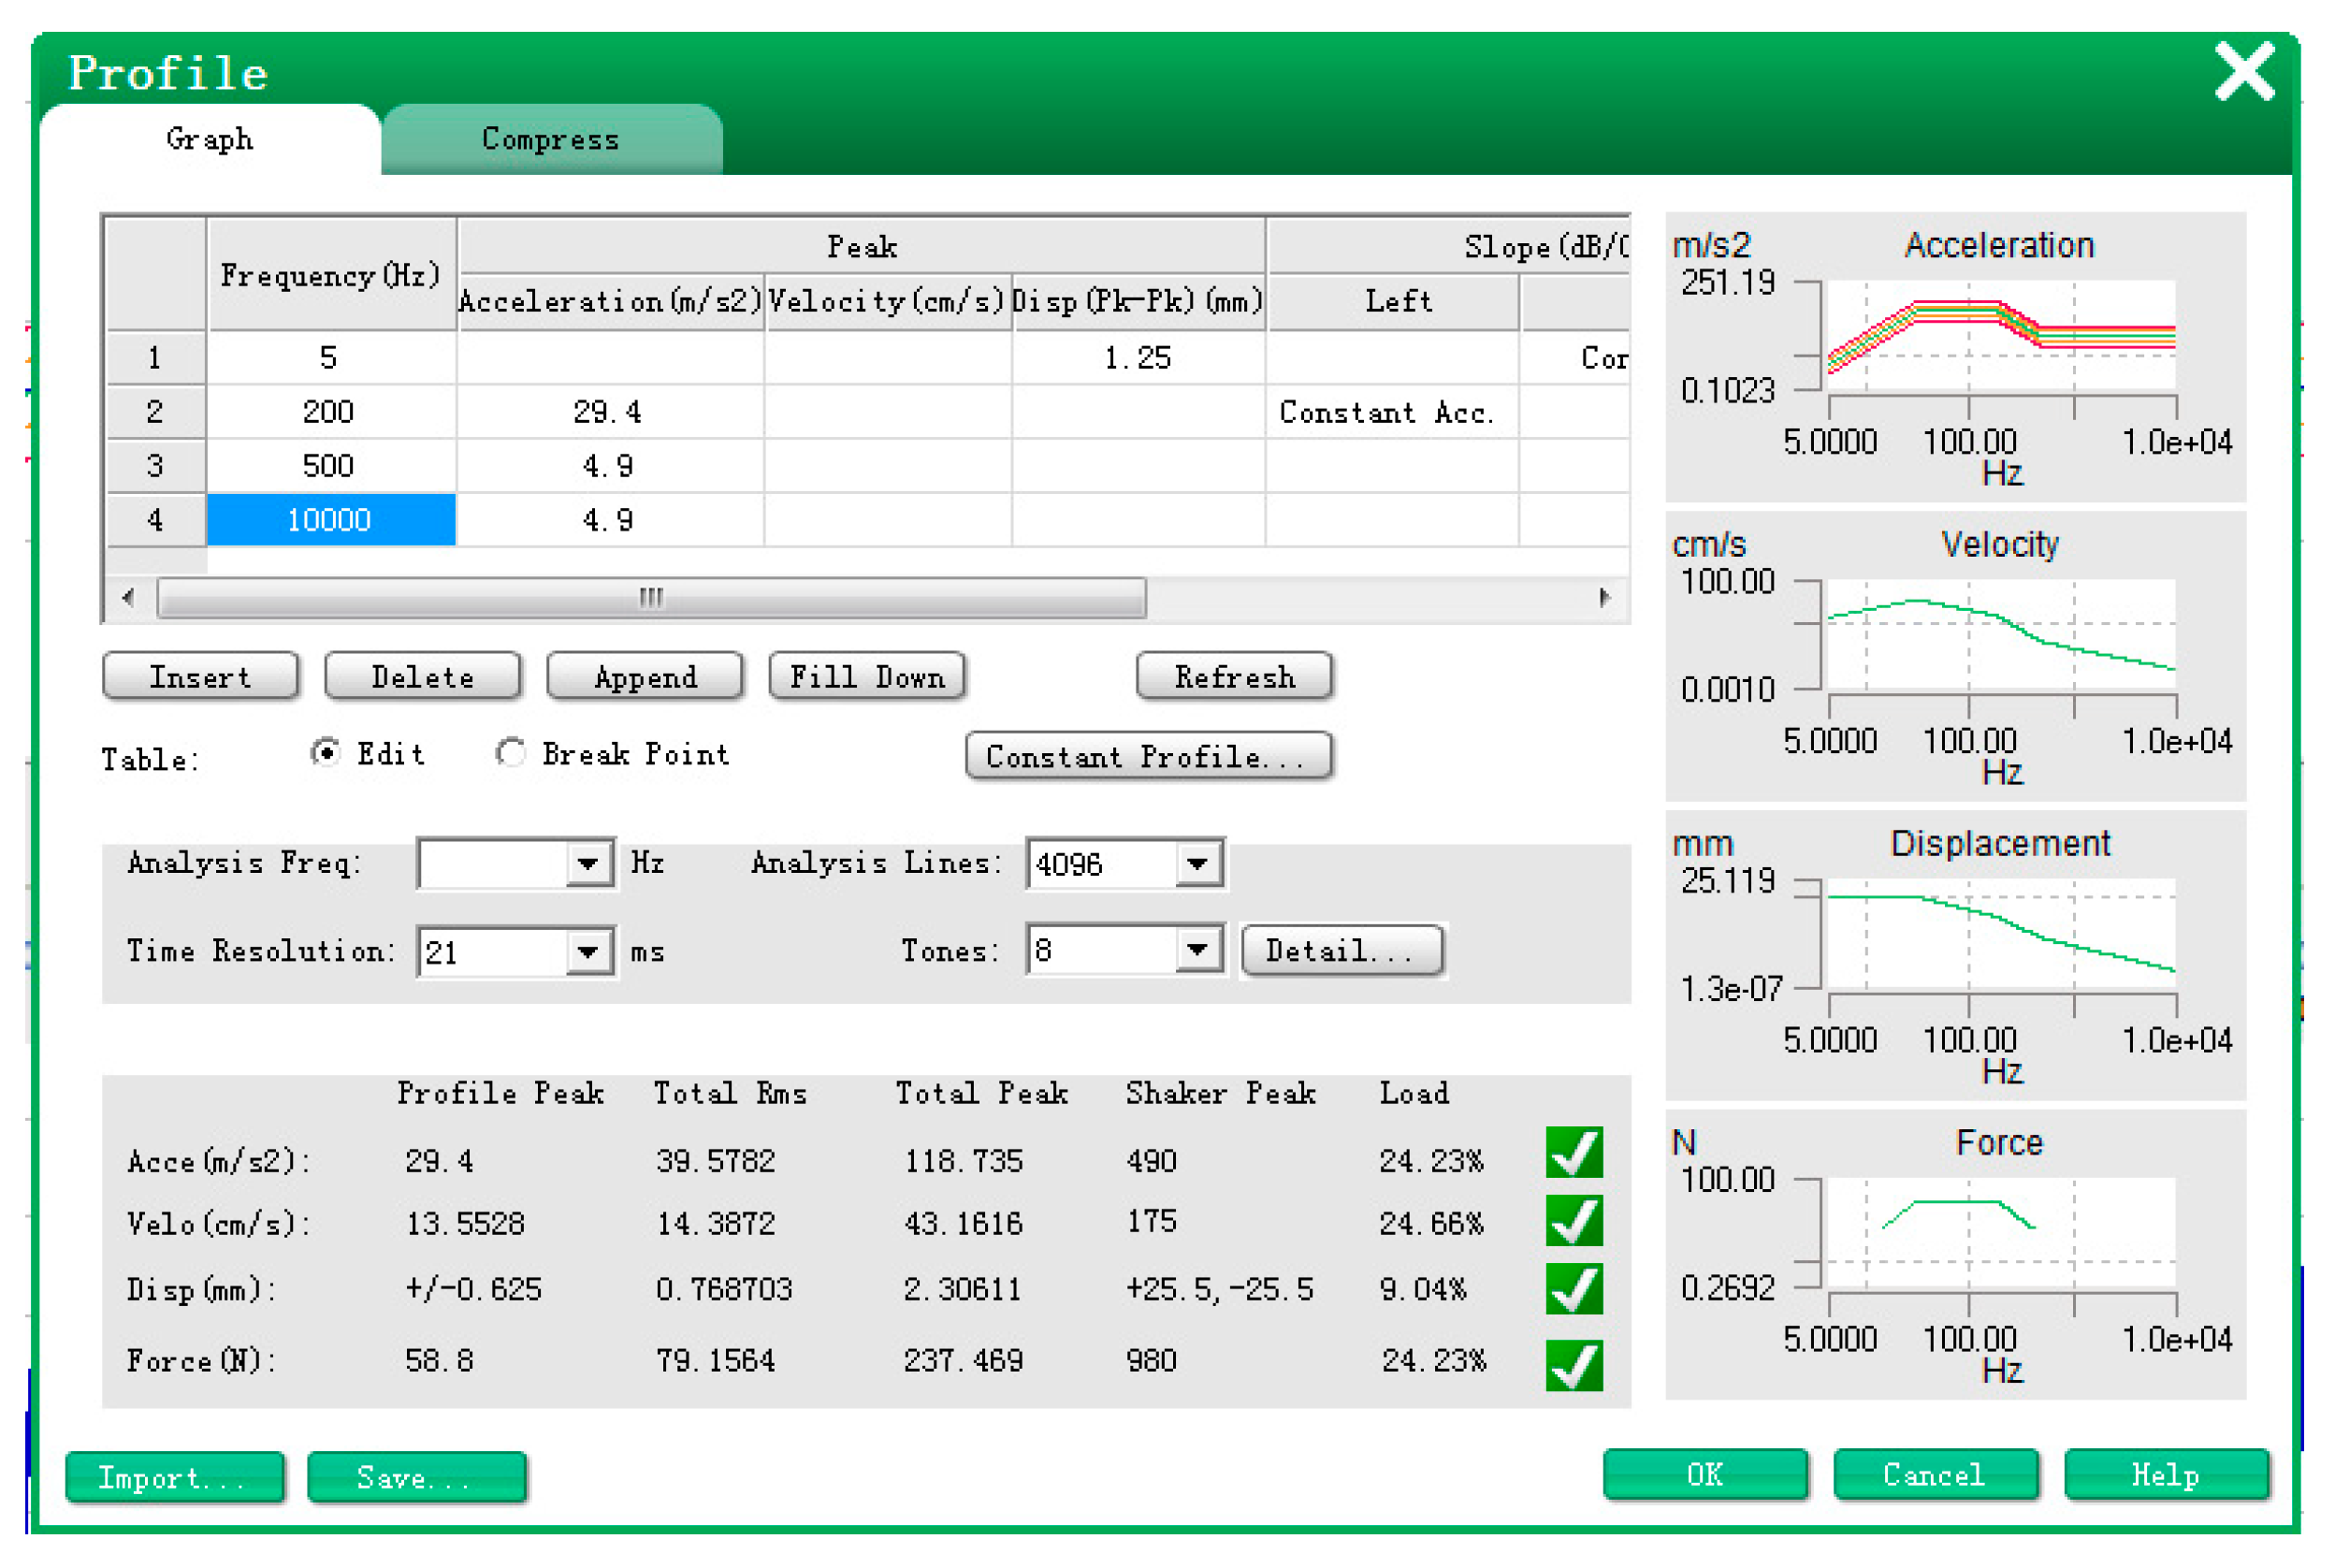
Task: Expand the Analysis Lines dropdown
Action: [1197, 863]
